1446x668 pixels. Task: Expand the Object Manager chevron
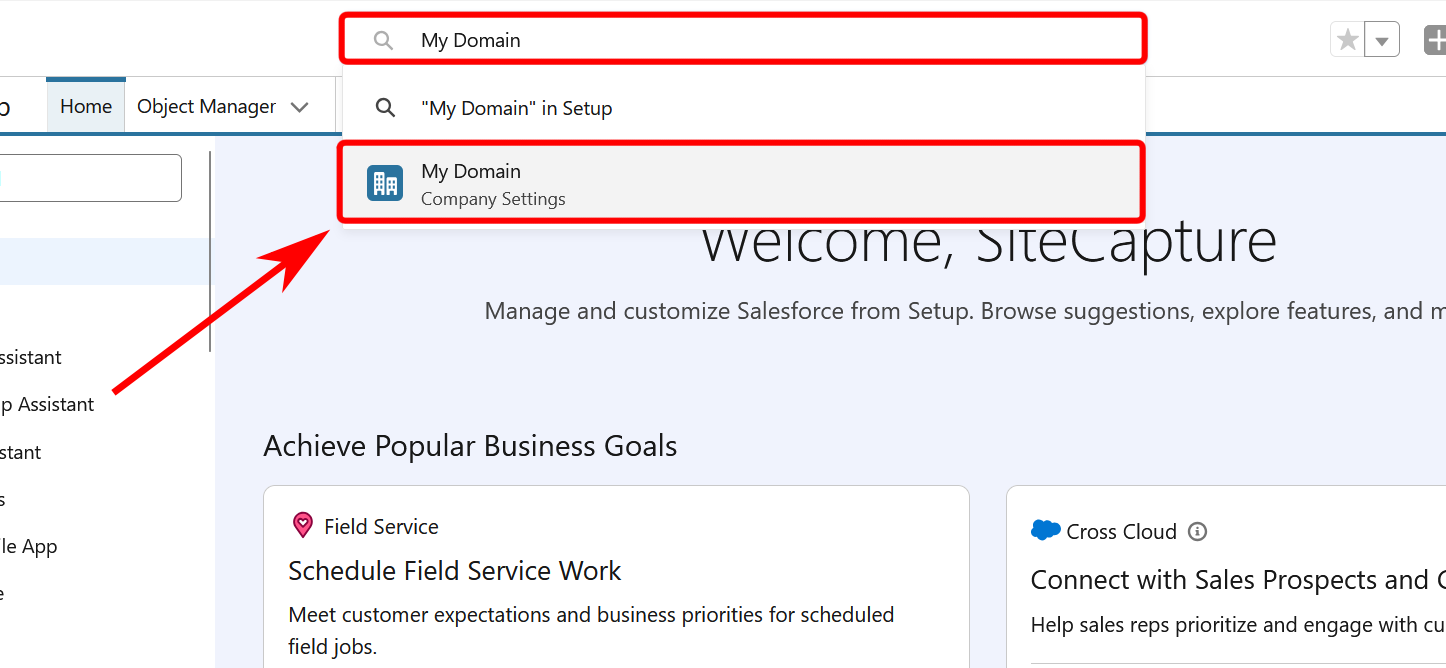point(299,106)
